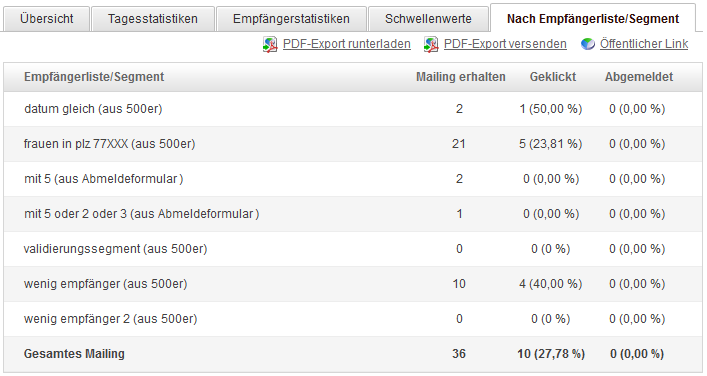Image resolution: width=707 pixels, height=376 pixels.
Task: Click the 'wenig empfänger 2 (aus 500er)' row
Action: (353, 319)
